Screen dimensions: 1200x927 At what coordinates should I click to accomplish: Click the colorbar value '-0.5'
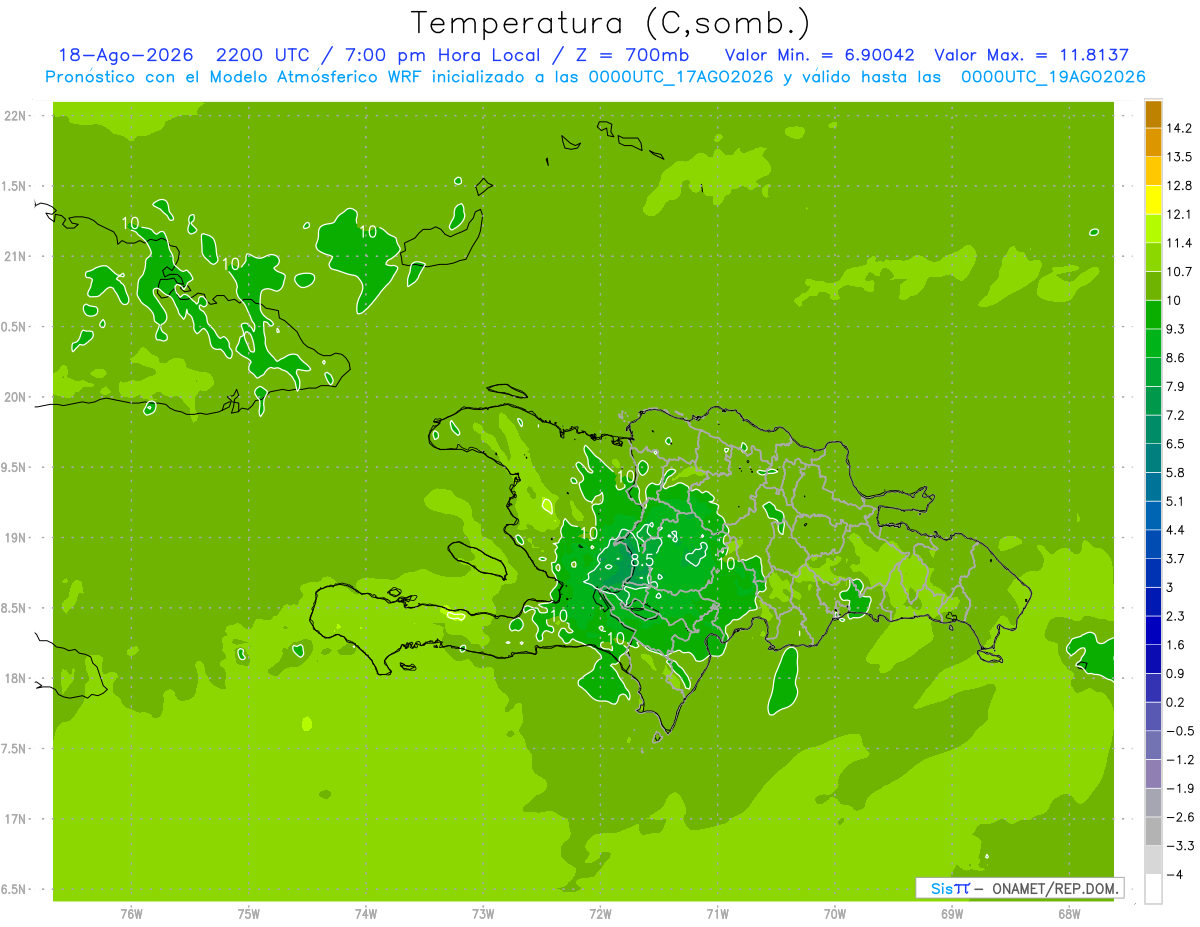pos(1180,731)
